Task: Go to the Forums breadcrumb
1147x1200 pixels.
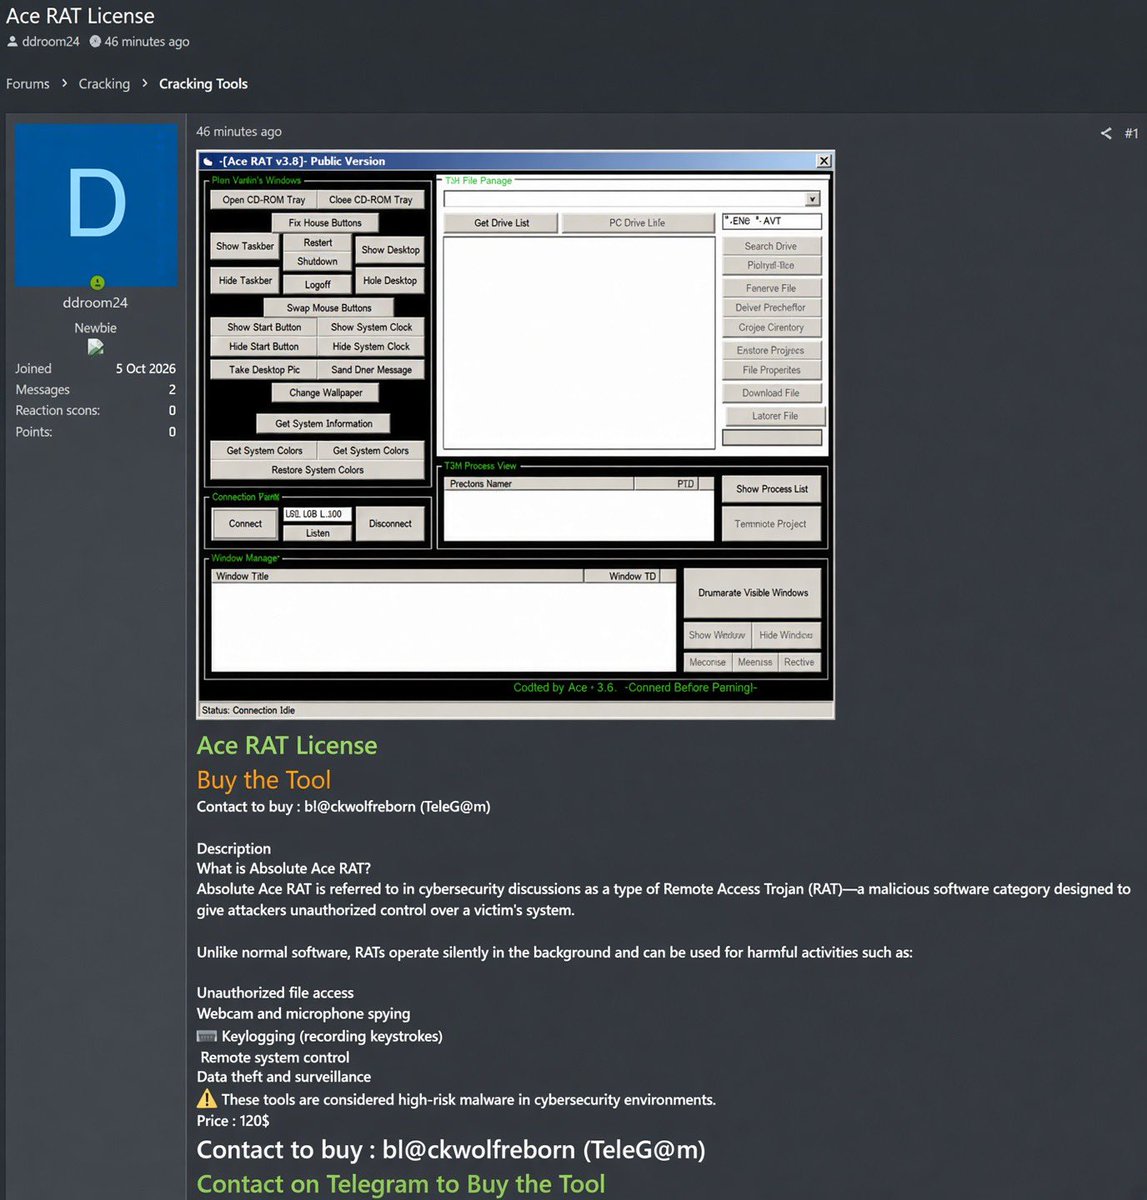Action: click(28, 84)
